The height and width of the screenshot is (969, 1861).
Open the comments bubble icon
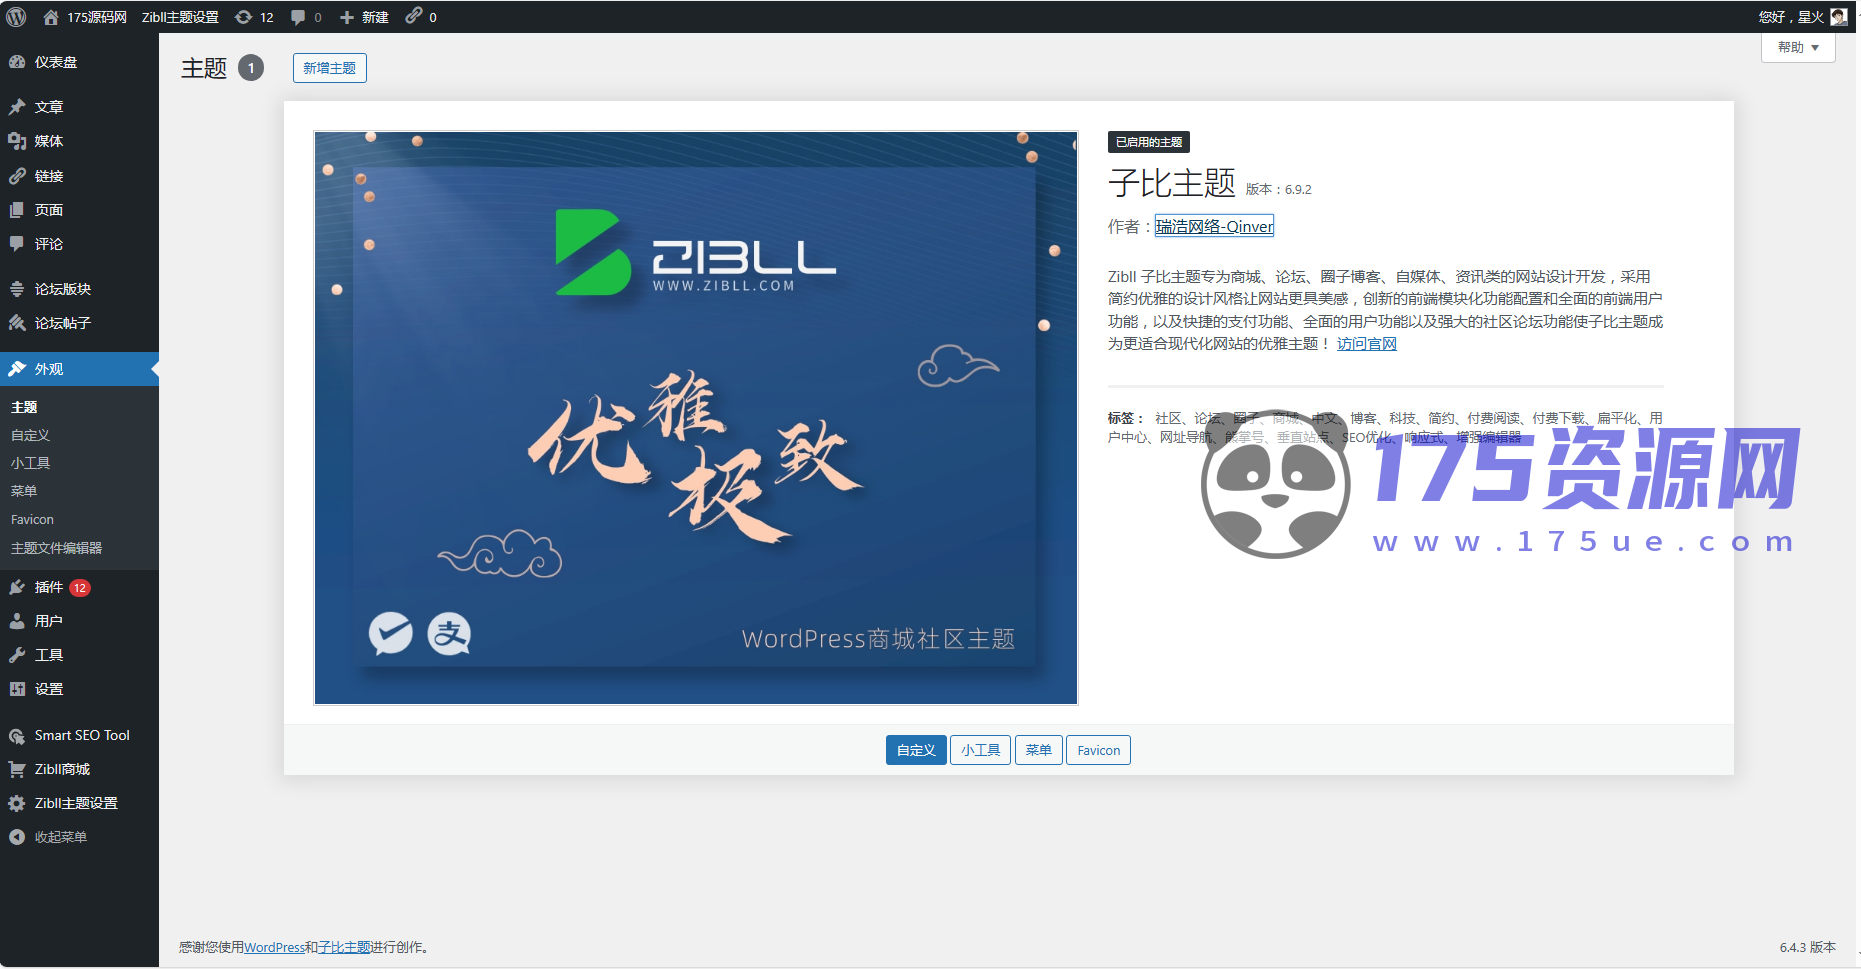point(298,17)
